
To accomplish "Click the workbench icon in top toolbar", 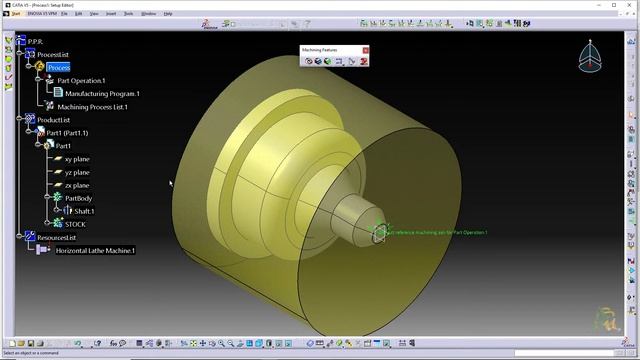I will coord(209,24).
